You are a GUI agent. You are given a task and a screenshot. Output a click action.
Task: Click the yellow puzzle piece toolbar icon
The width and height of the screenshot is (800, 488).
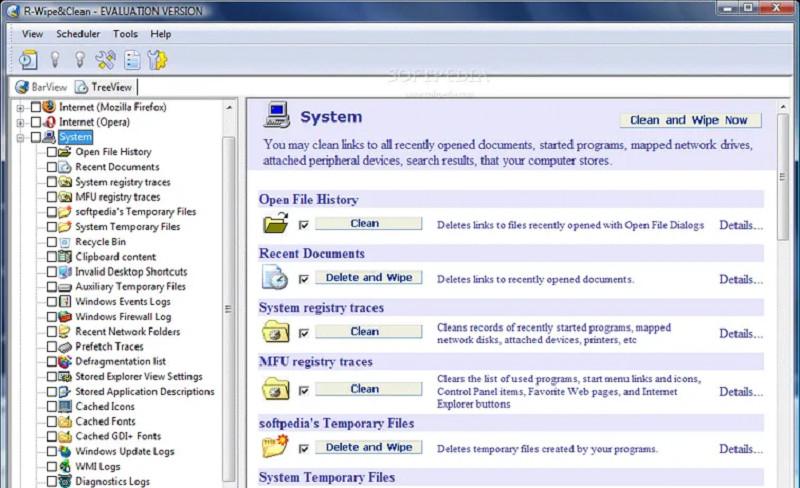[157, 59]
